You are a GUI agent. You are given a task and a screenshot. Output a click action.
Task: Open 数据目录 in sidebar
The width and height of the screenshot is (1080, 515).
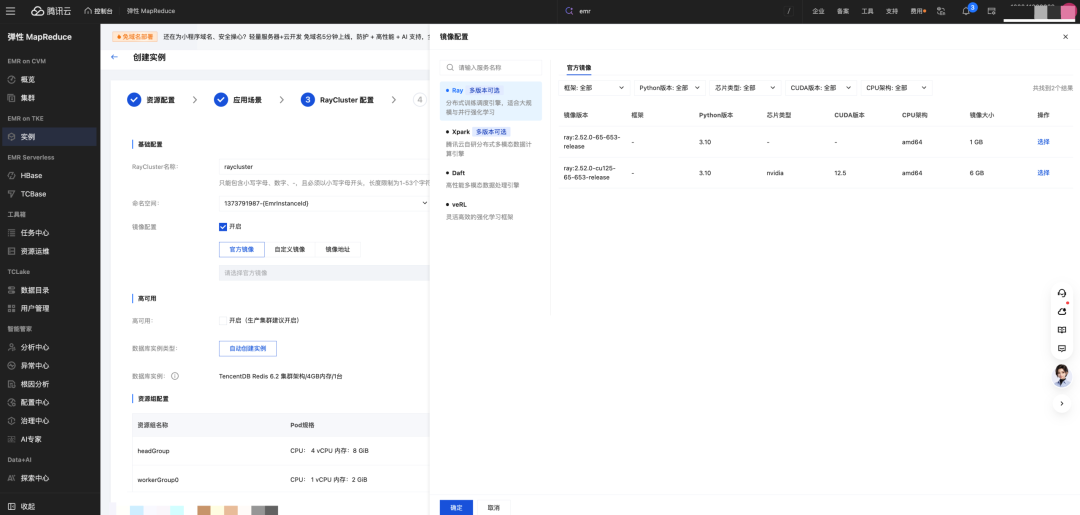coord(34,290)
